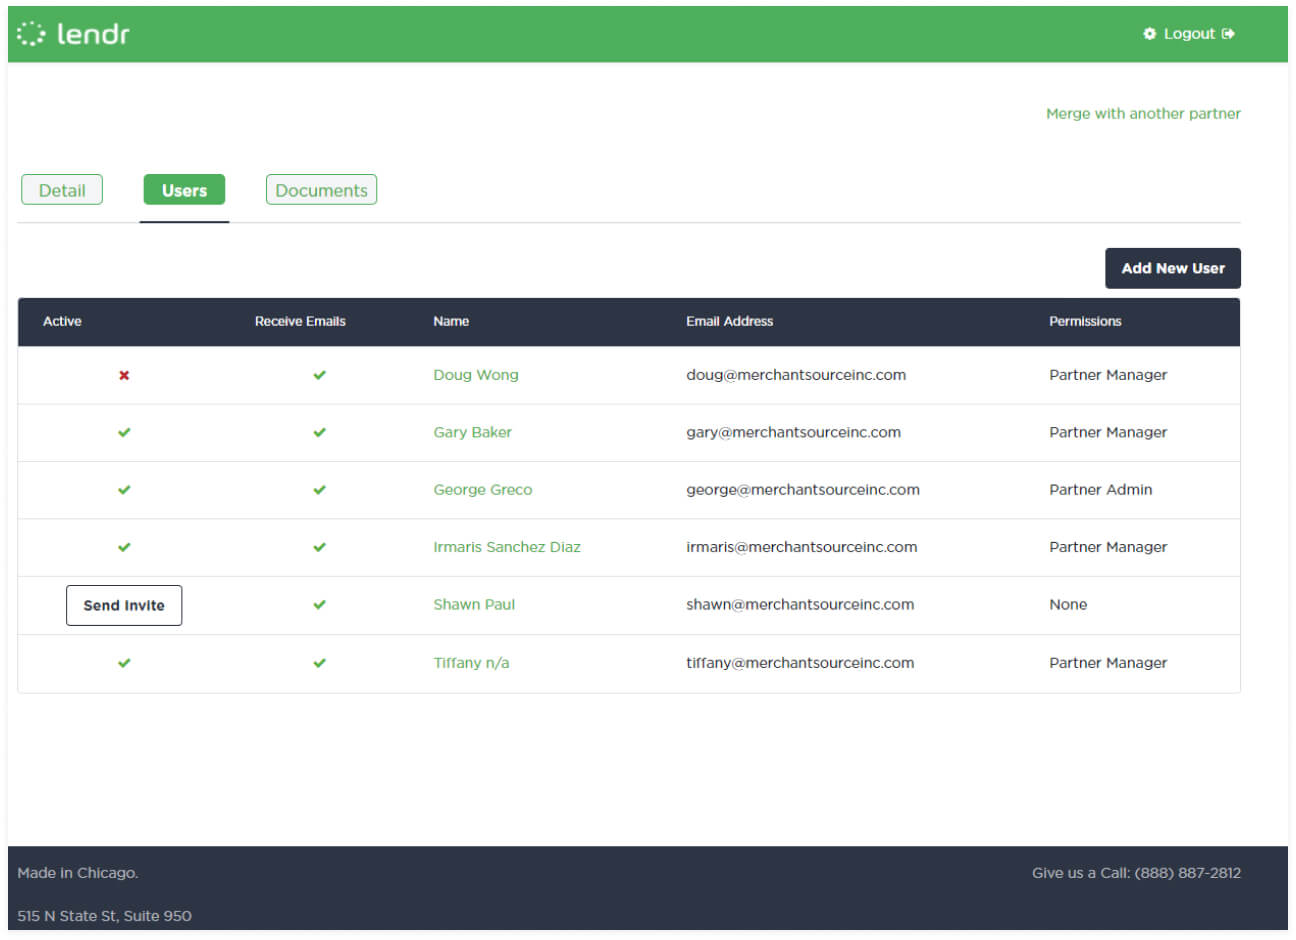Toggle Gary Baker's Receive Emails setting
The image size is (1296, 940).
319,432
